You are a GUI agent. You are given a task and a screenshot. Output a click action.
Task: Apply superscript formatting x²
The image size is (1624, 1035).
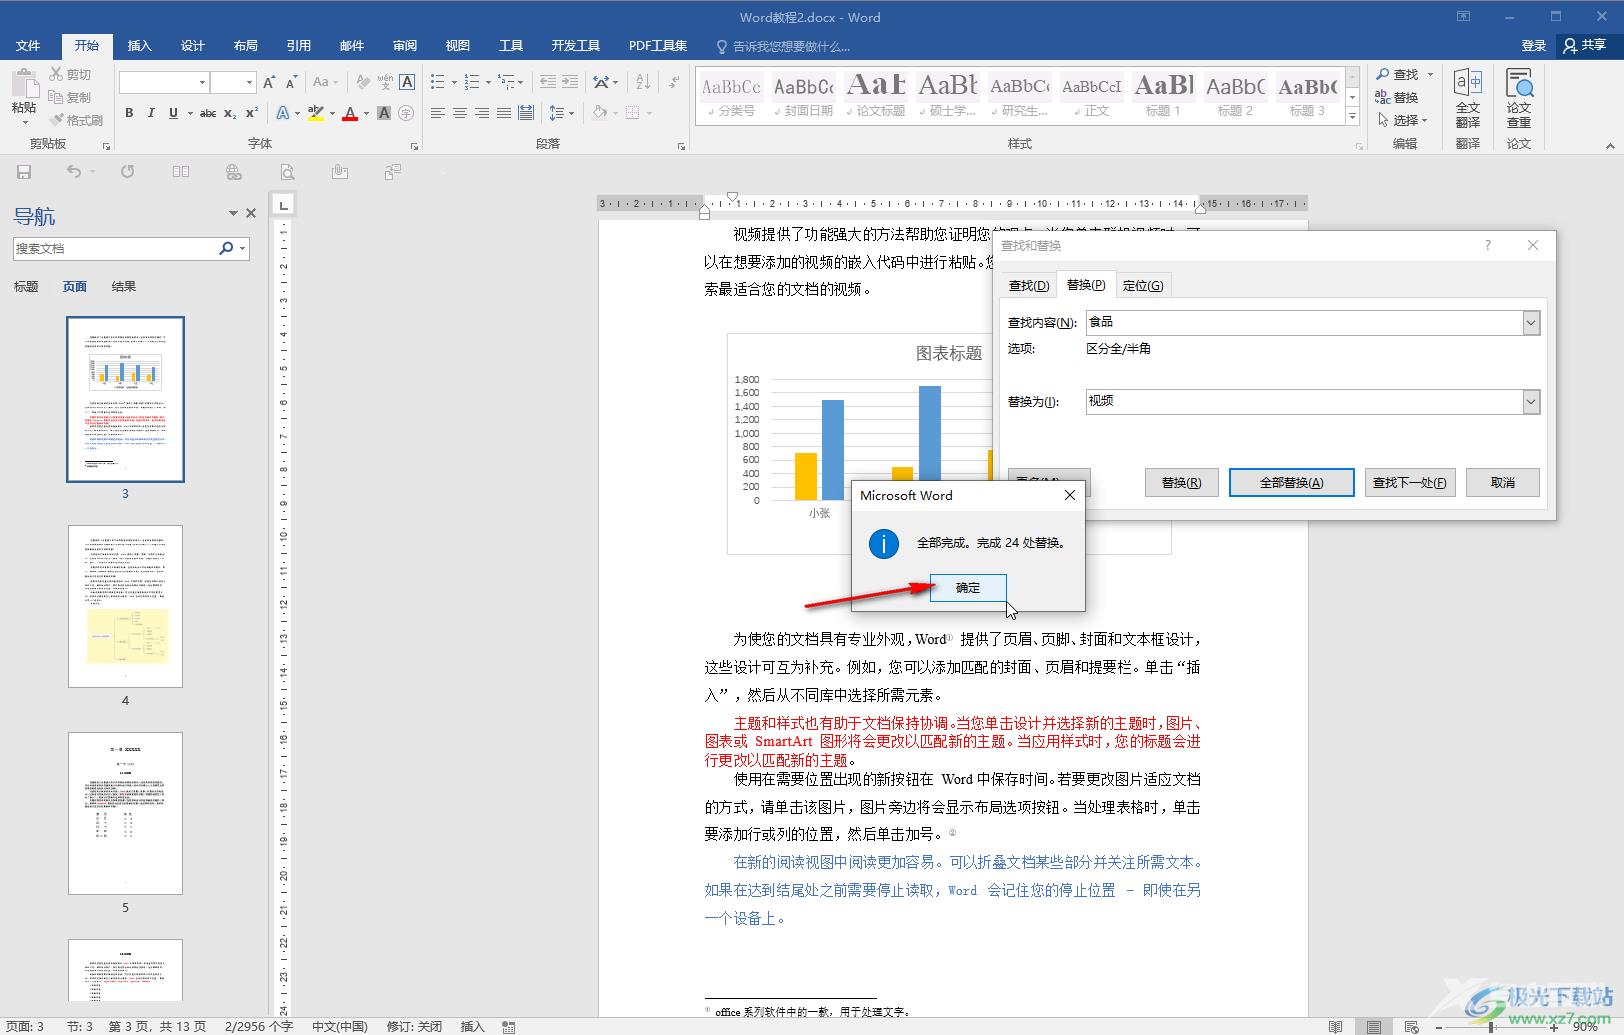pos(252,113)
